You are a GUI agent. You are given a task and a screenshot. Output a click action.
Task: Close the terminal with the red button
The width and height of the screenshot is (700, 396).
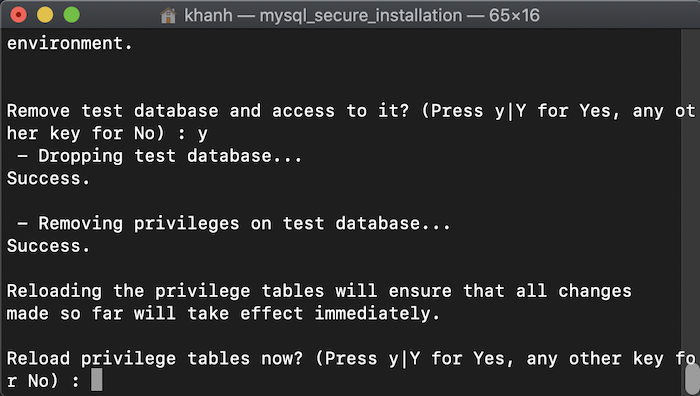[x=18, y=15]
